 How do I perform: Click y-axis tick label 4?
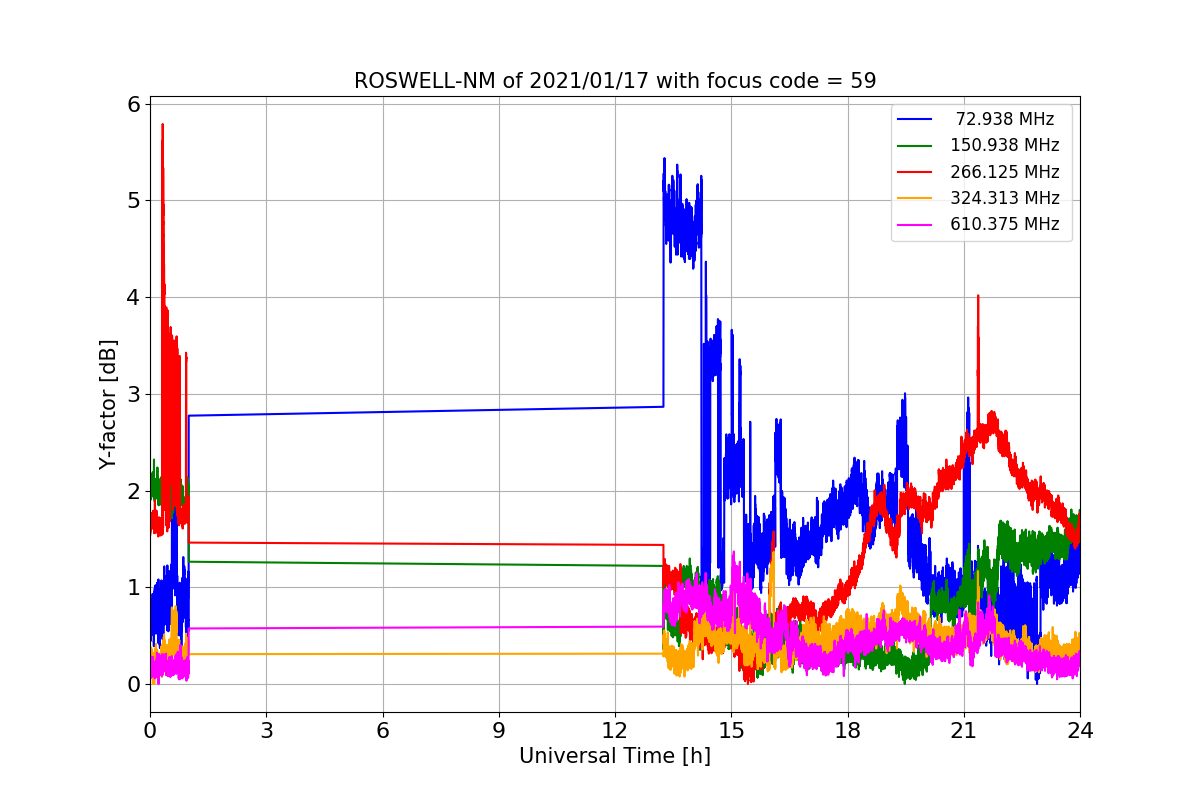tap(135, 298)
